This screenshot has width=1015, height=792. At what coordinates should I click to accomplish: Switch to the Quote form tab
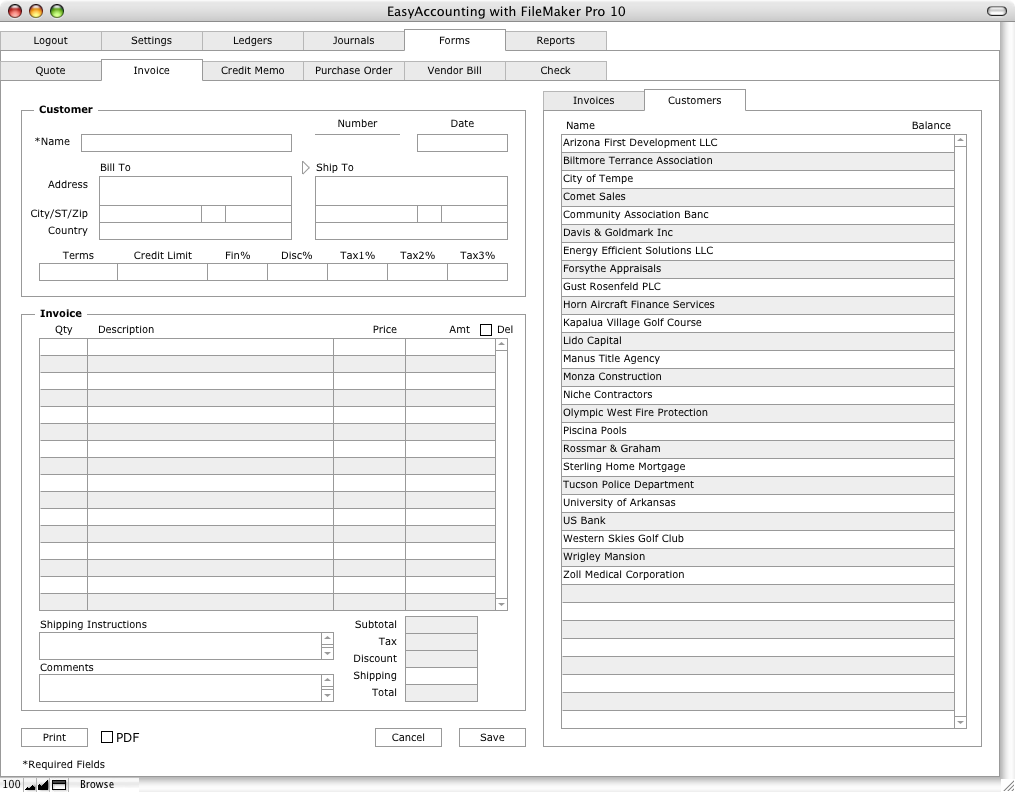tap(50, 71)
